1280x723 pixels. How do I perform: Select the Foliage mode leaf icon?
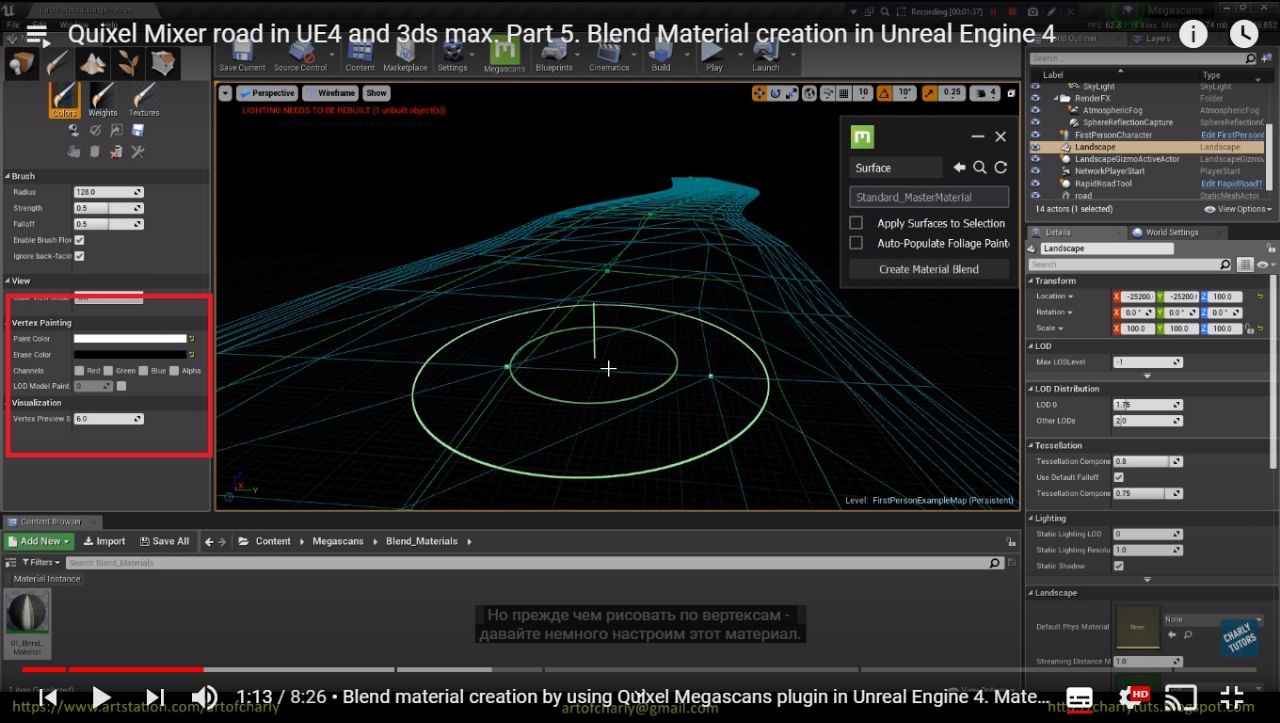(x=128, y=65)
